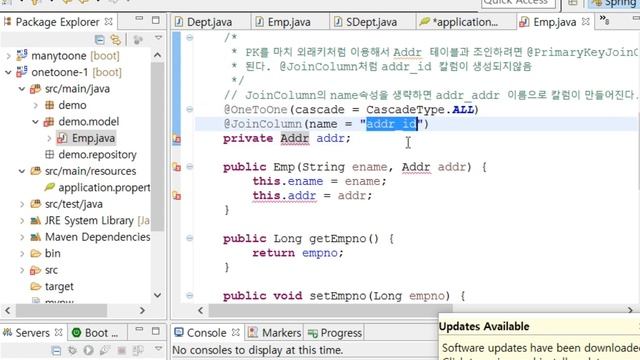Image resolution: width=640 pixels, height=360 pixels.
Task: Expand the bin folder
Action: 22,253
